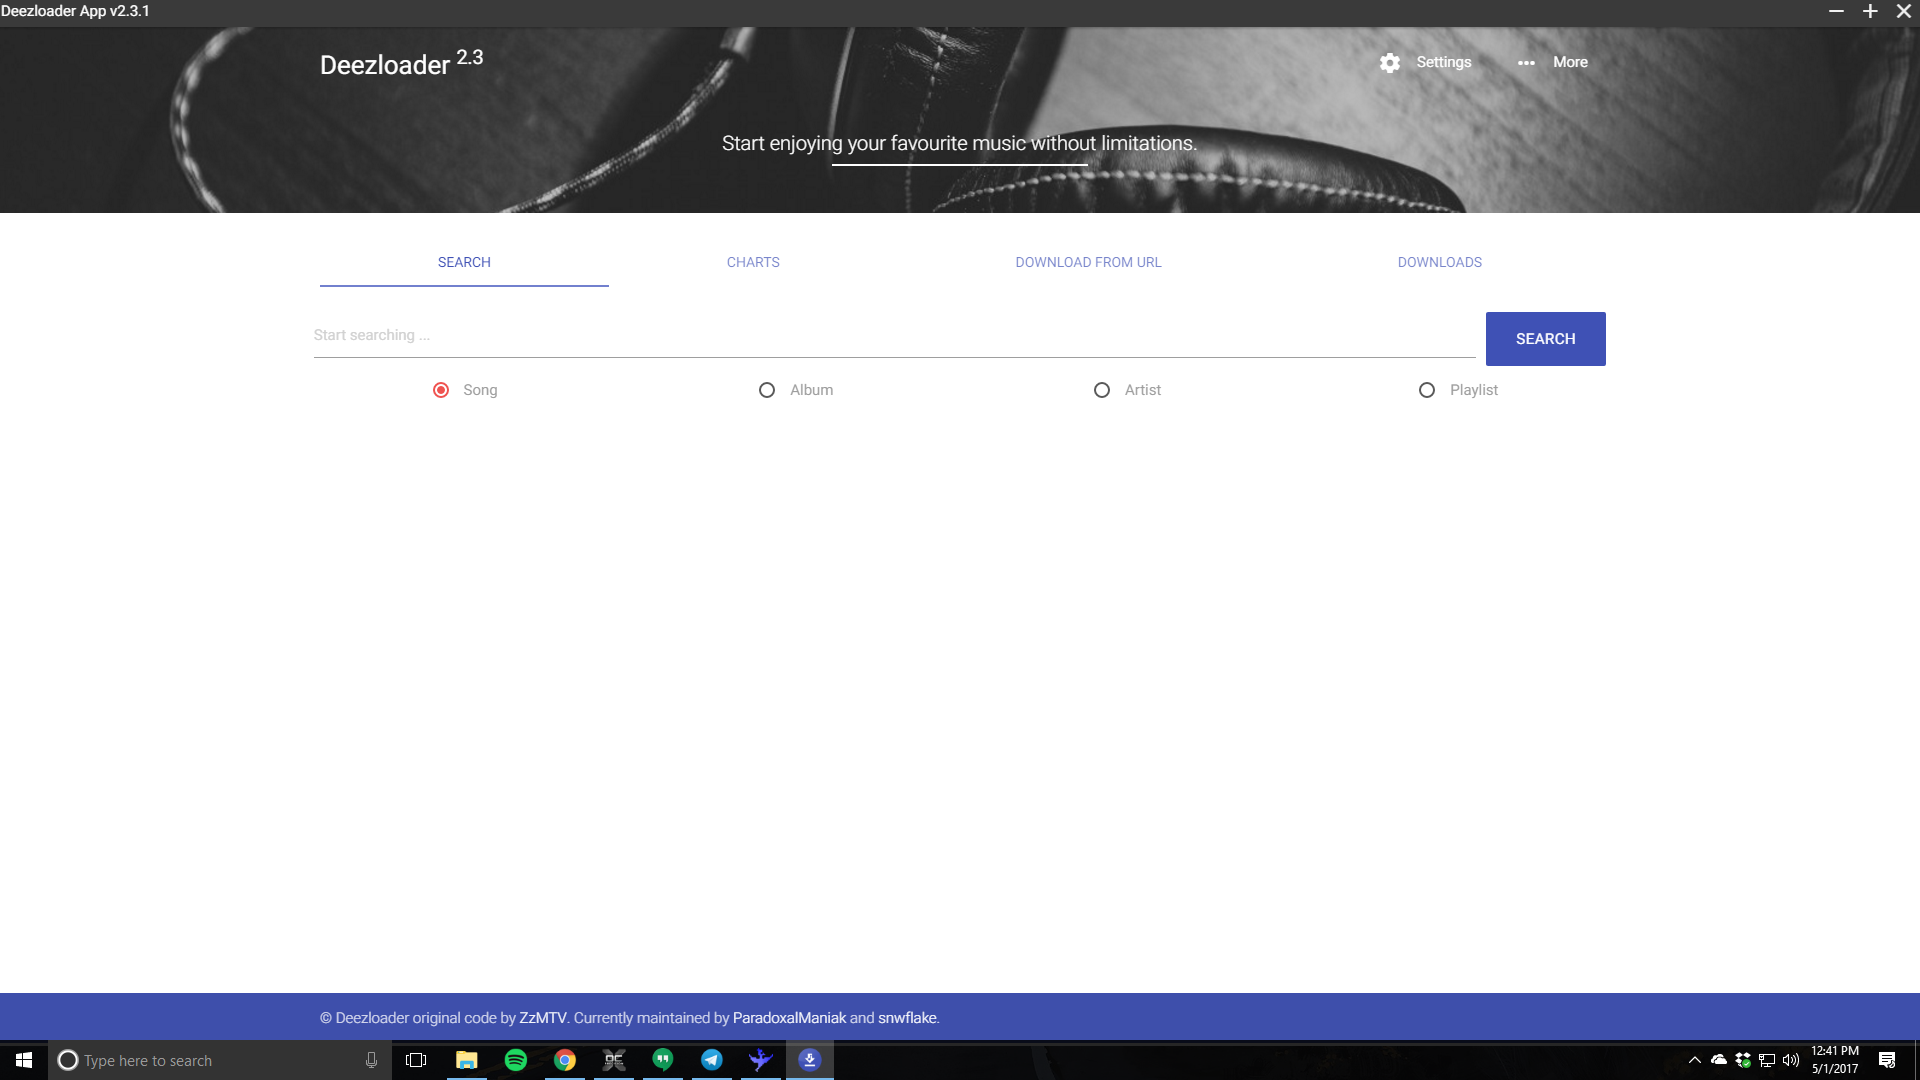Open the clock showing 12:41 PM
This screenshot has height=1080, width=1920.
click(1835, 1060)
